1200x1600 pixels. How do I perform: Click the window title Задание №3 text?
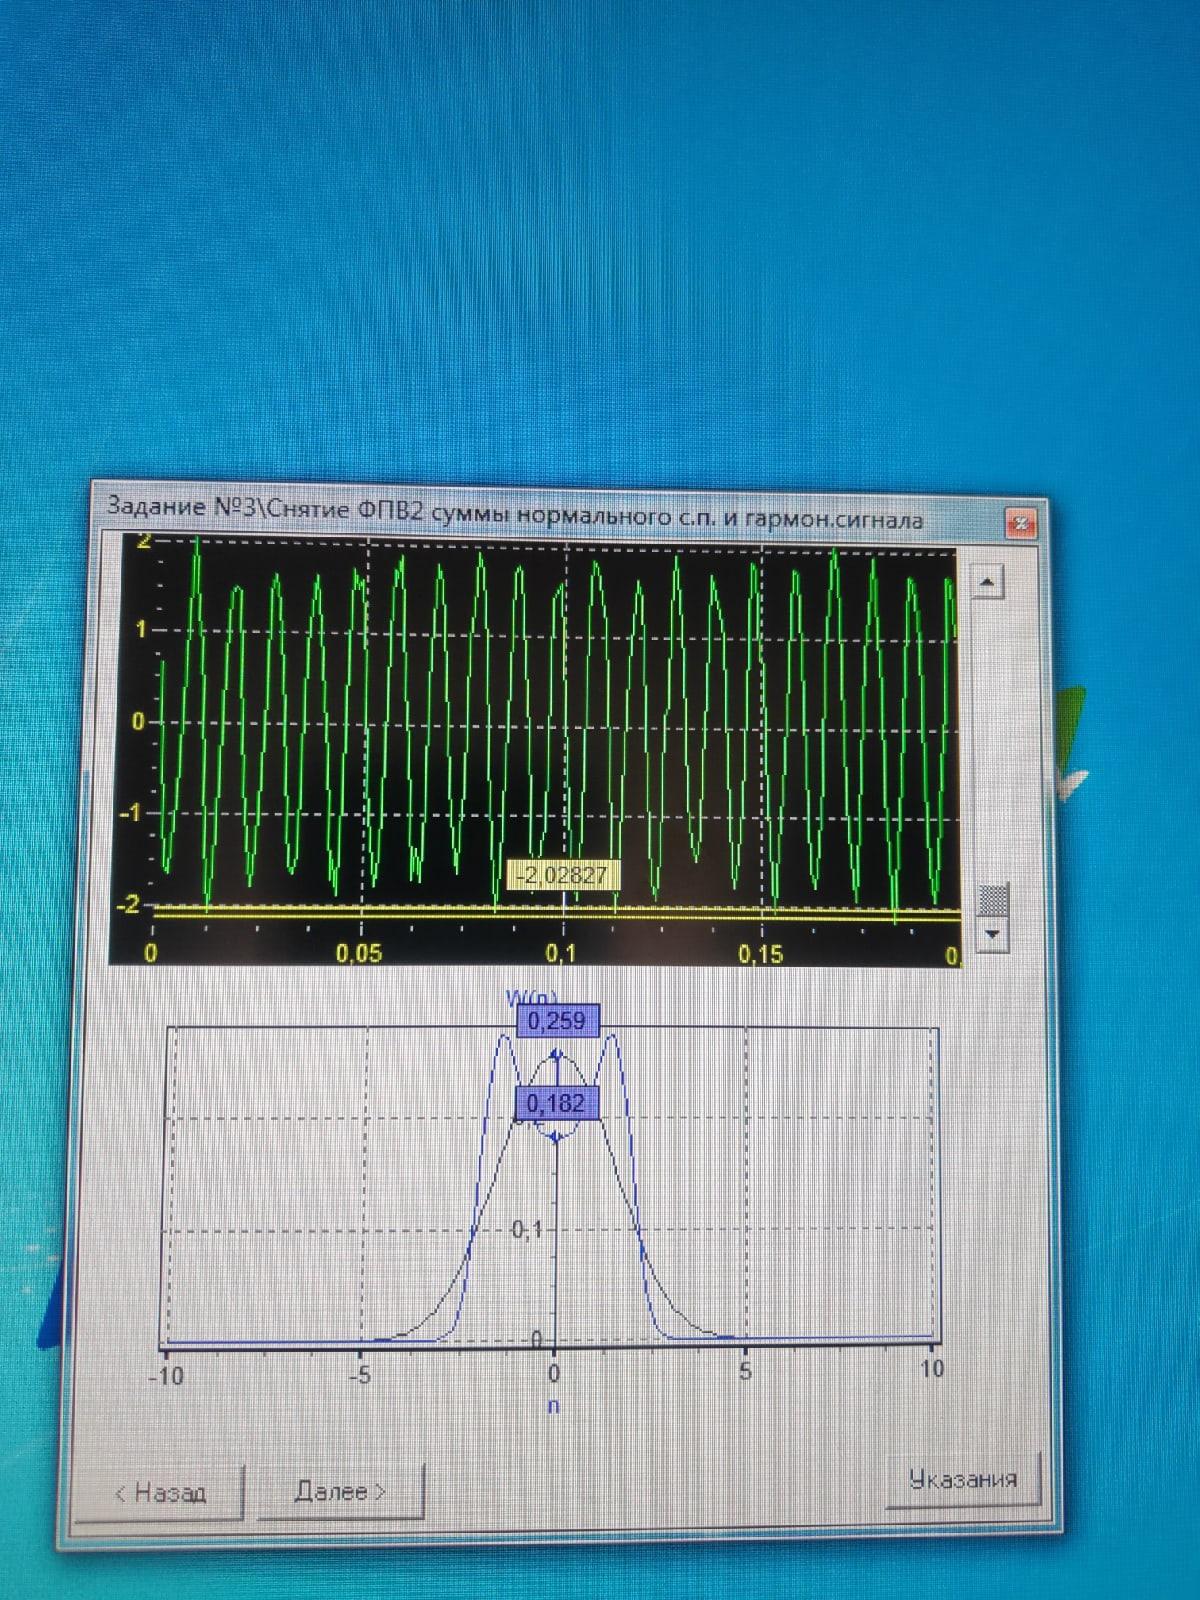[515, 513]
